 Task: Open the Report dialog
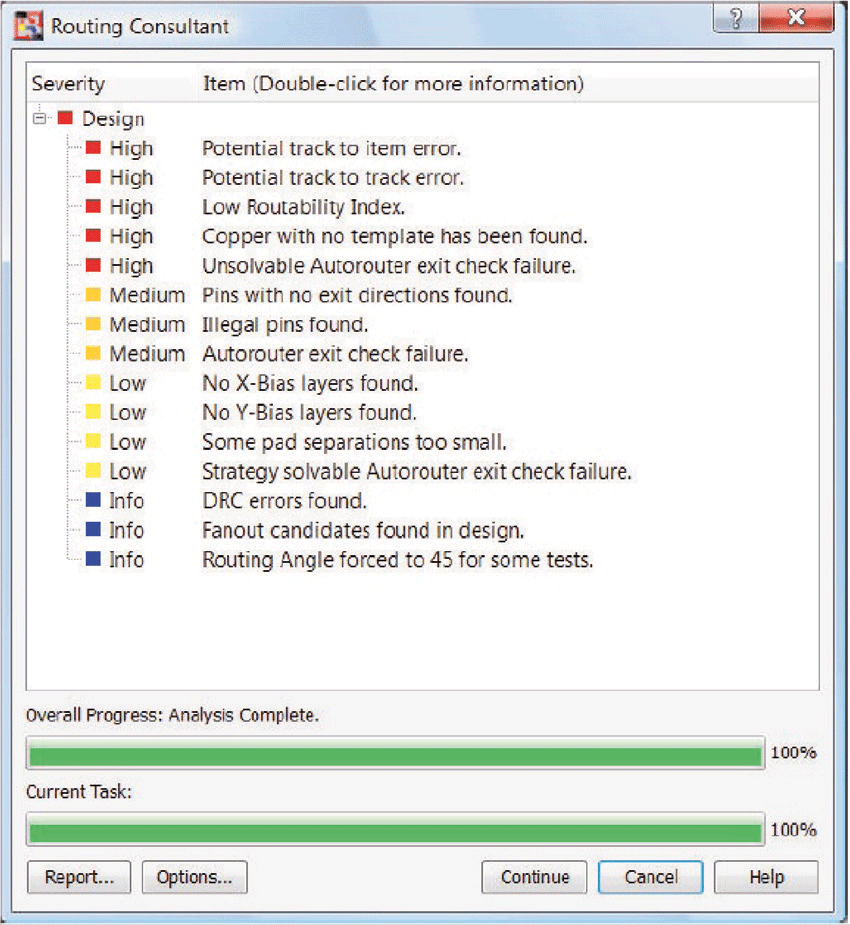(79, 877)
